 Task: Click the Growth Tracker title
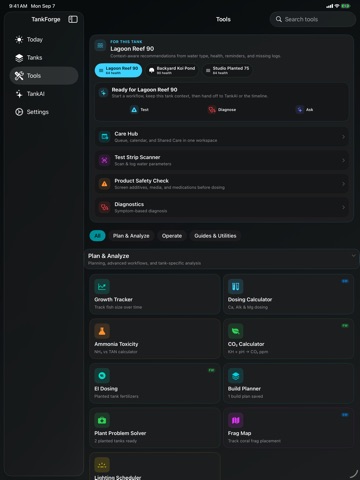113,299
